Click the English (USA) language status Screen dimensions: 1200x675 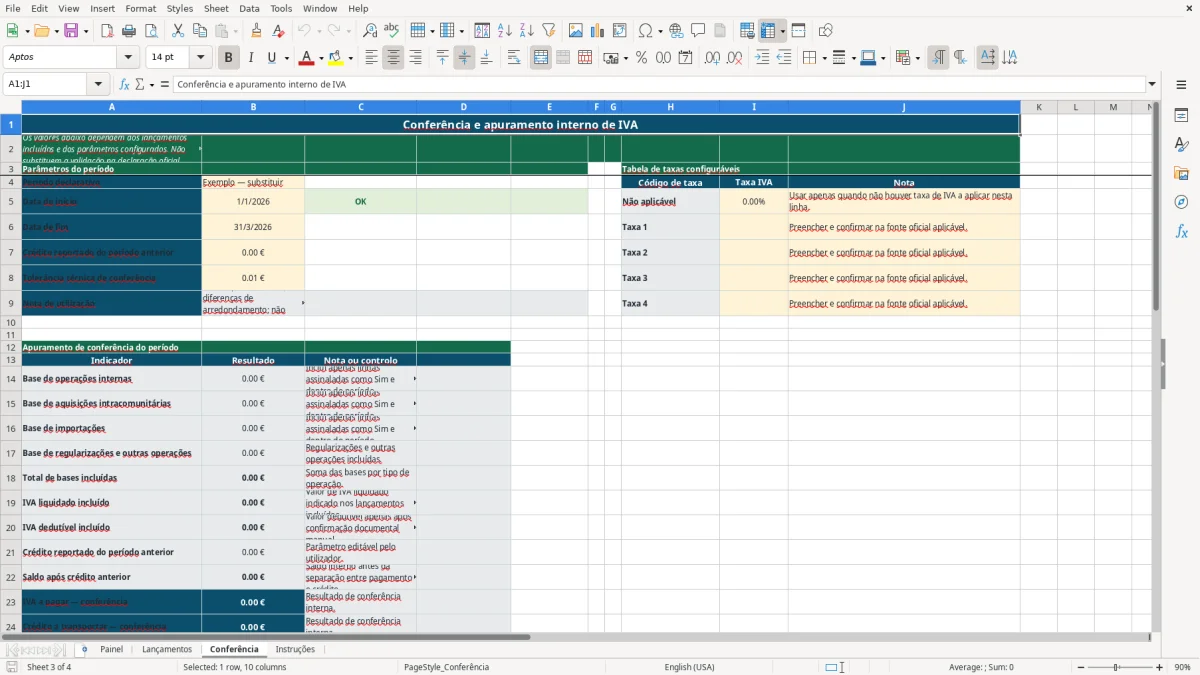(689, 667)
